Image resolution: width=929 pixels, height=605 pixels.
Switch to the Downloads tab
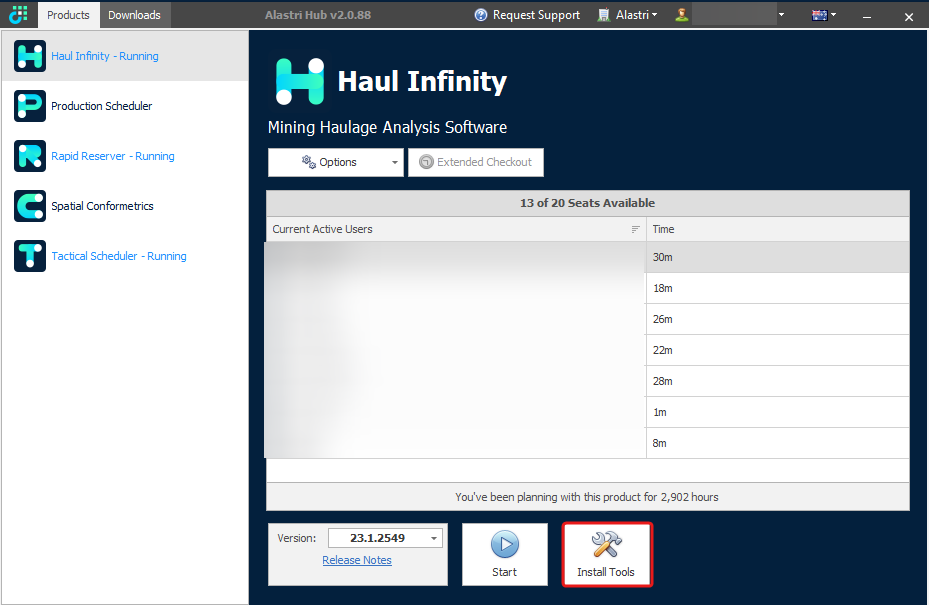134,15
